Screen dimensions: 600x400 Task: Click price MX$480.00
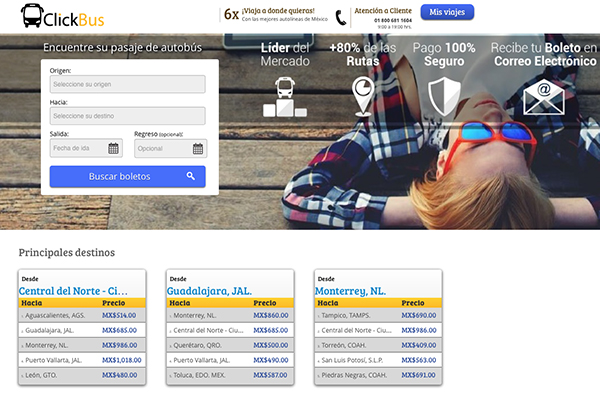point(119,375)
